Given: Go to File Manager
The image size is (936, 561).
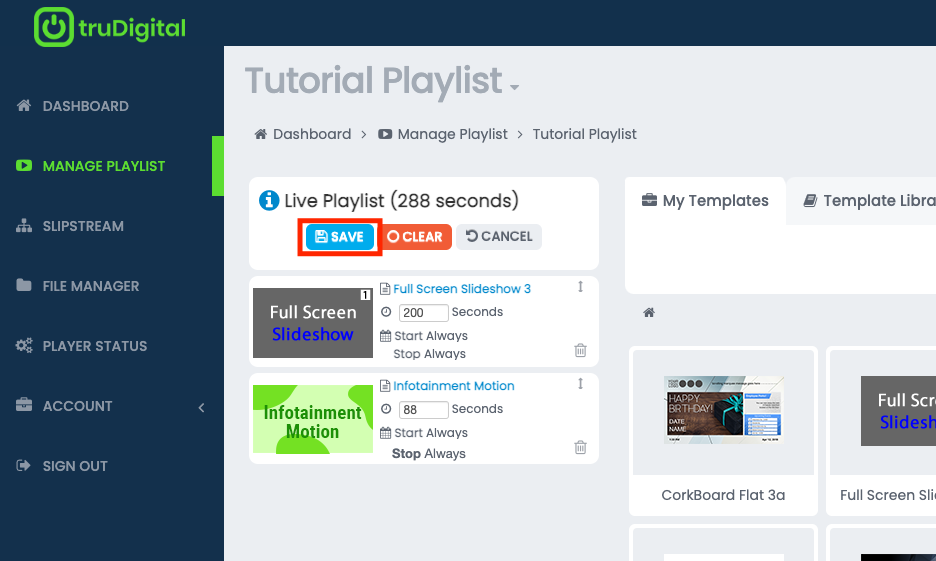Looking at the screenshot, I should pyautogui.click(x=91, y=286).
